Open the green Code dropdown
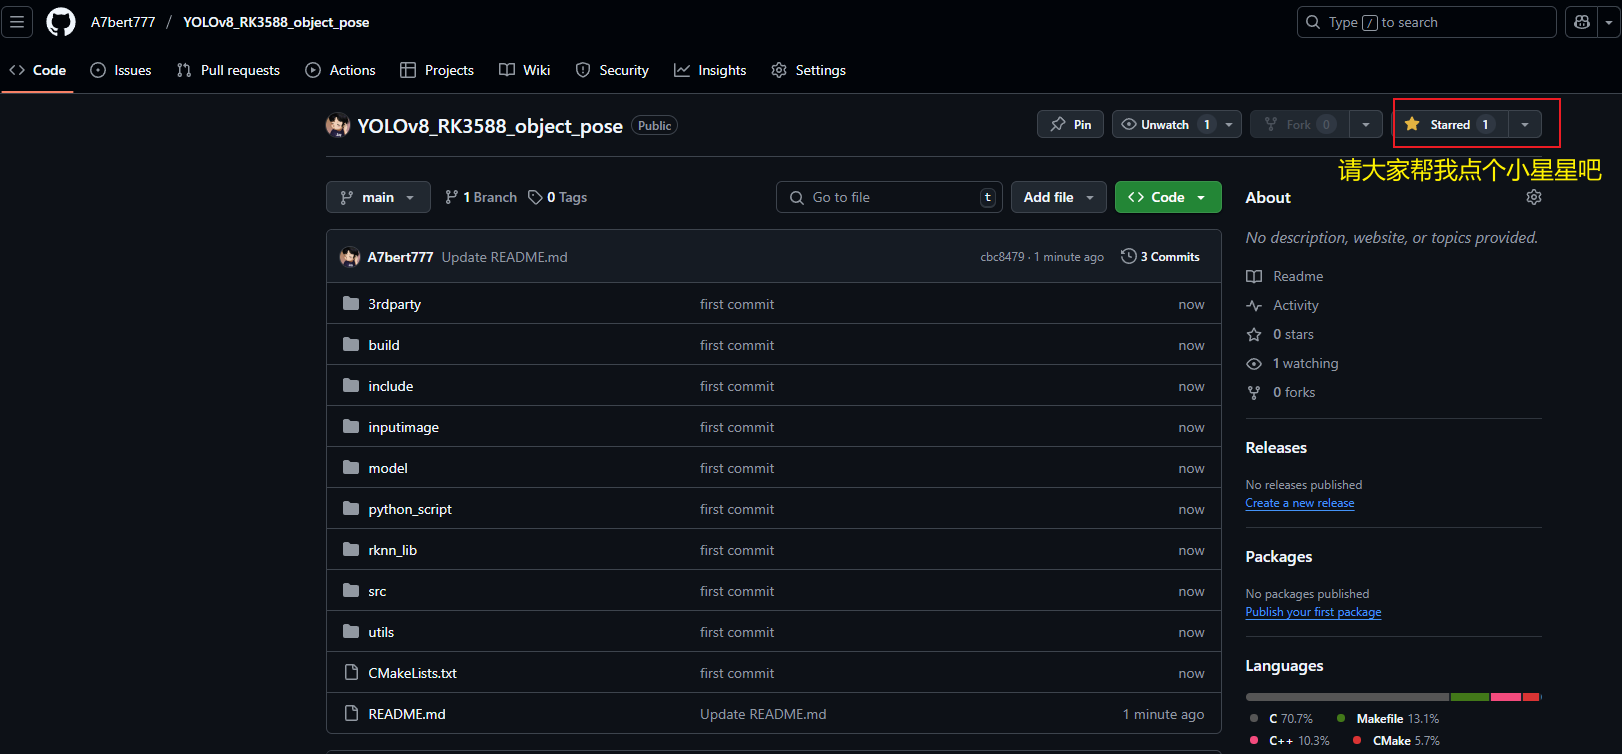This screenshot has width=1622, height=754. click(1168, 197)
